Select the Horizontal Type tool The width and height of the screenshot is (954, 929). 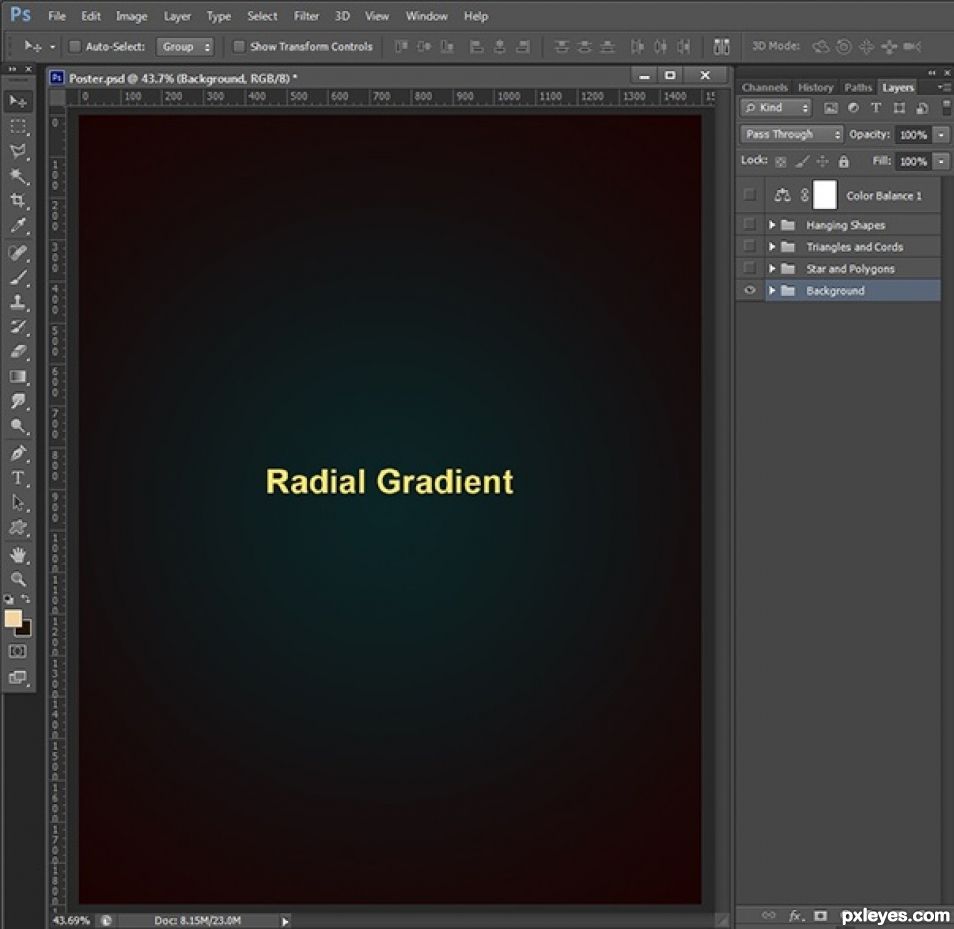pos(18,478)
